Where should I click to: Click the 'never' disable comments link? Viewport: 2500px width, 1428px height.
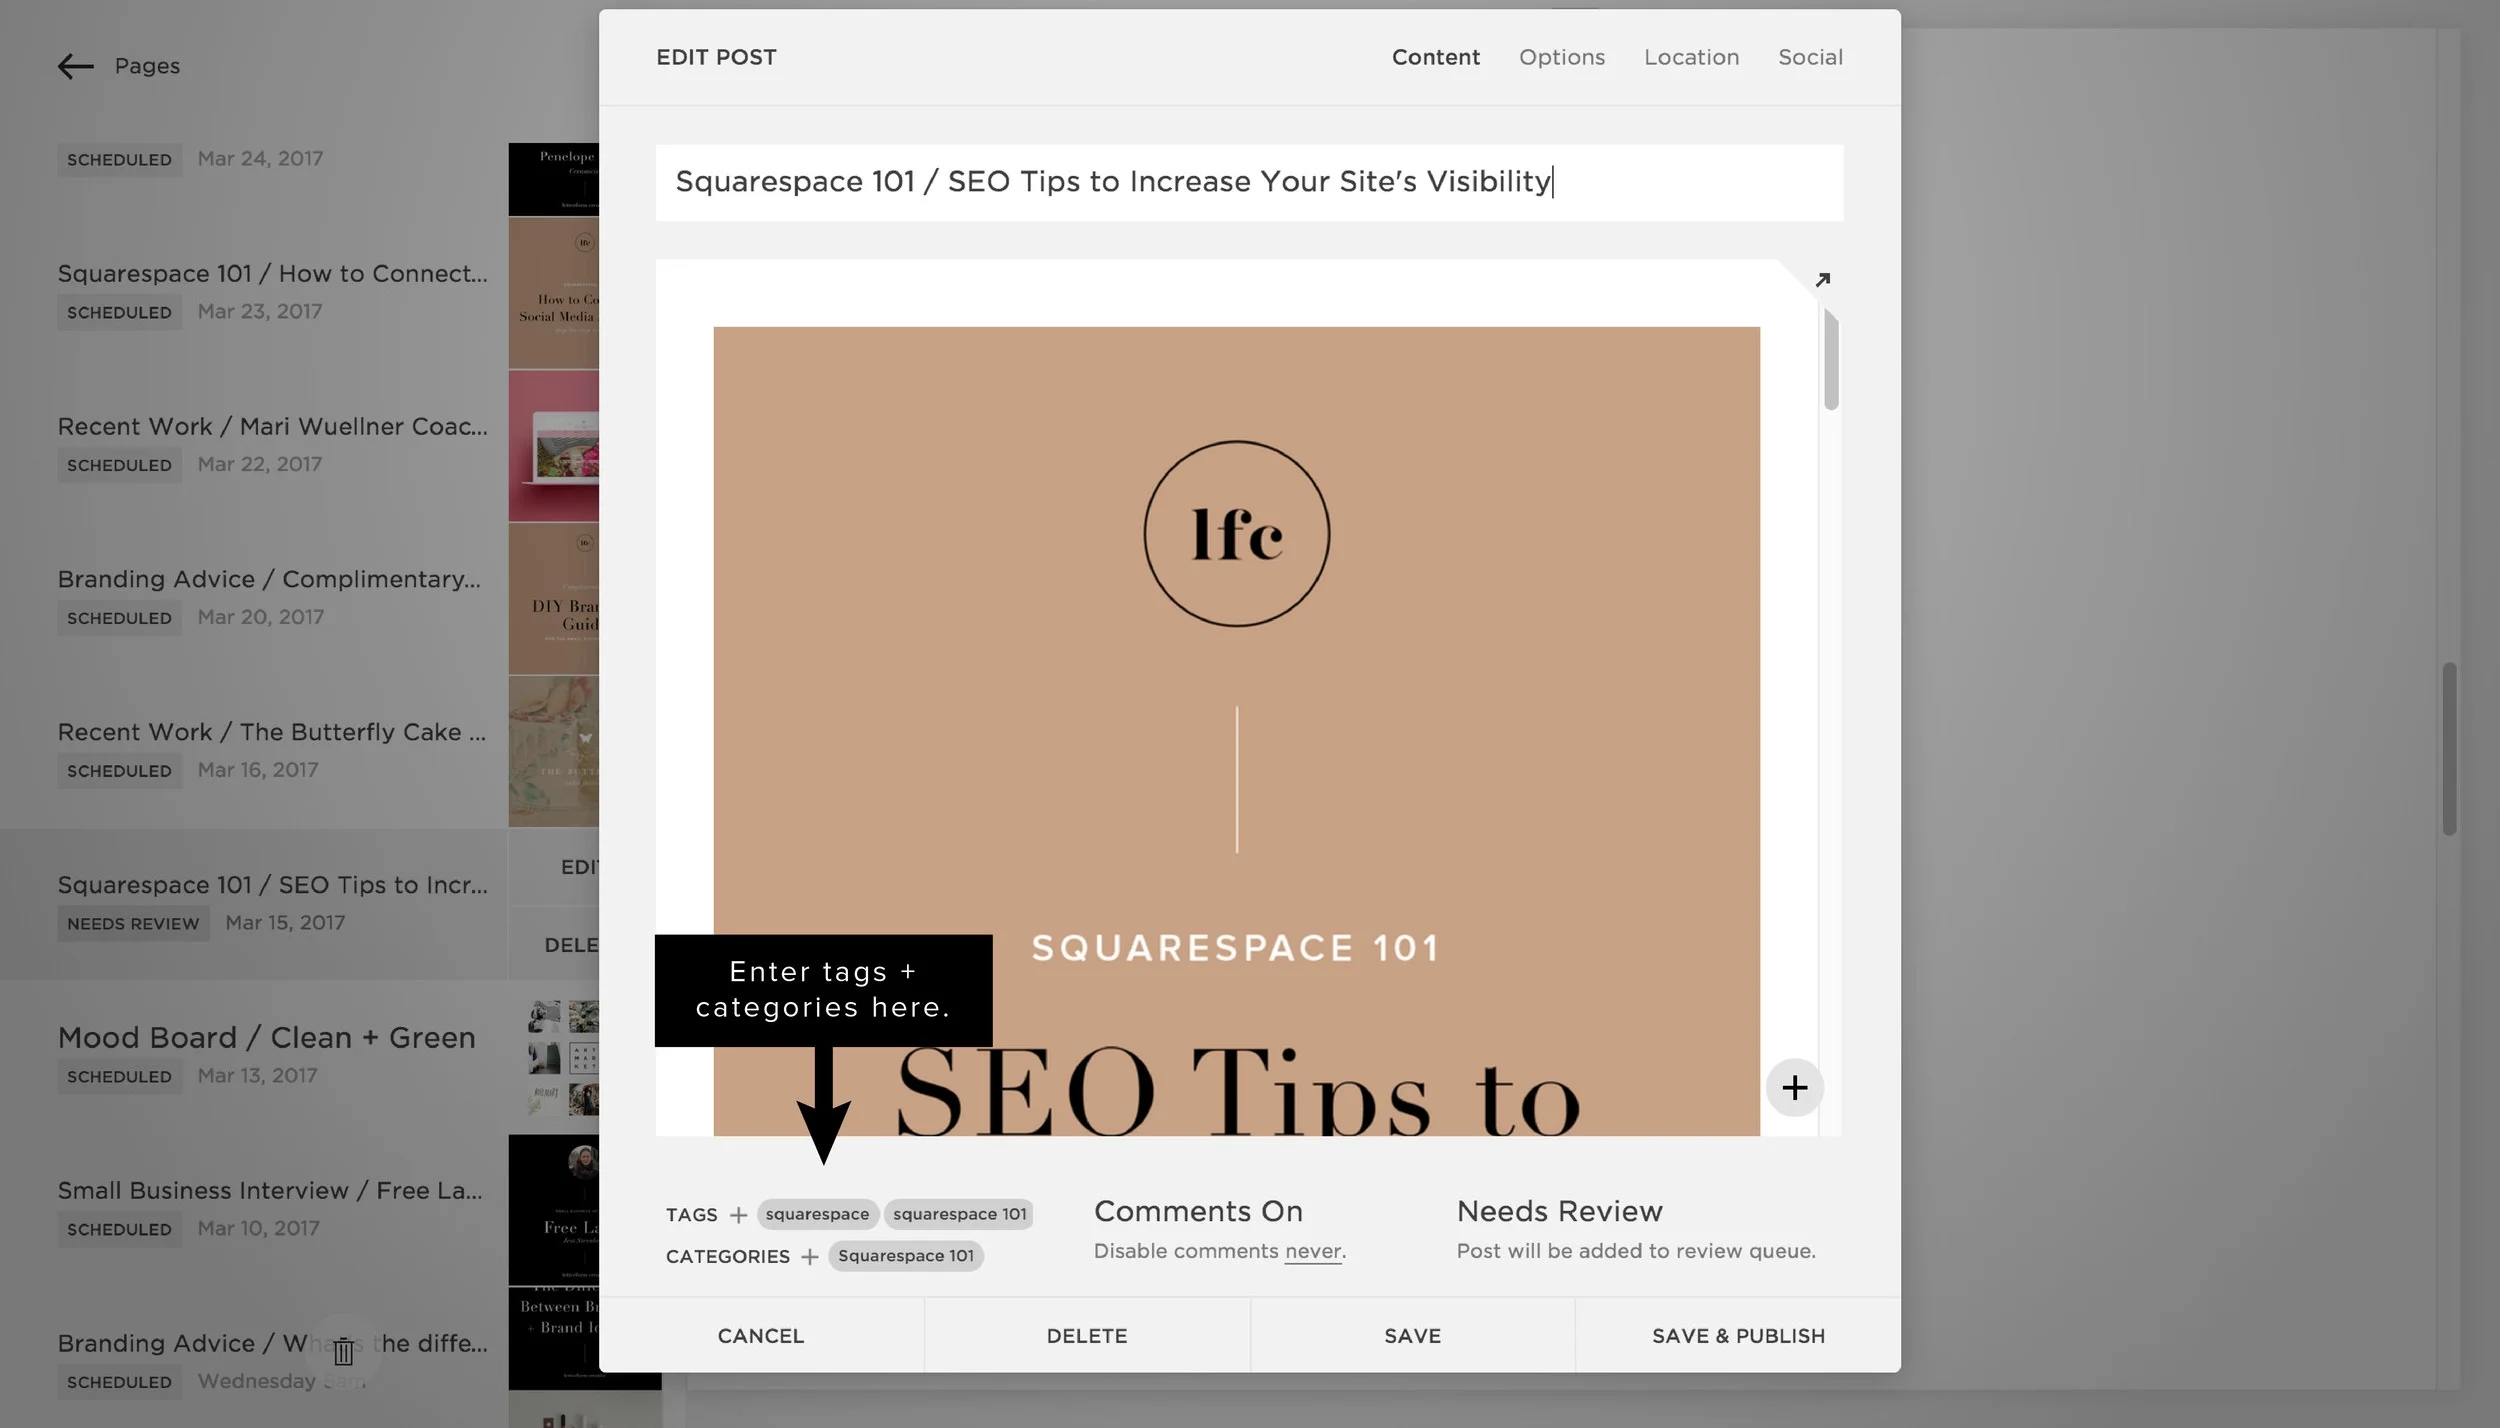(x=1313, y=1252)
